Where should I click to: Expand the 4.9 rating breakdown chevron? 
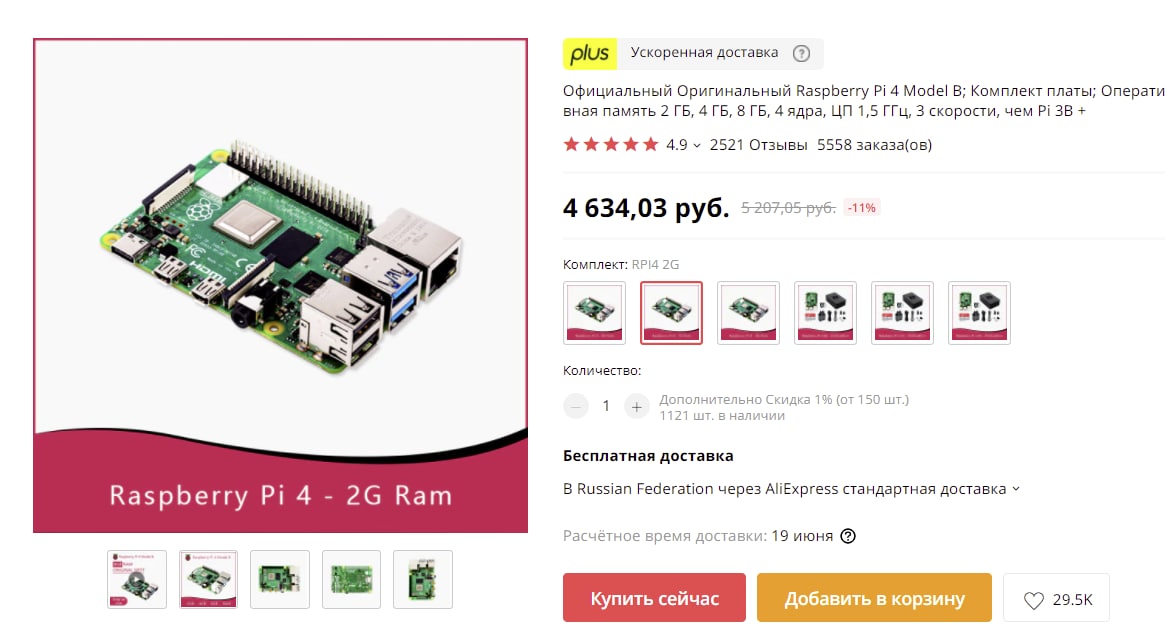click(697, 146)
